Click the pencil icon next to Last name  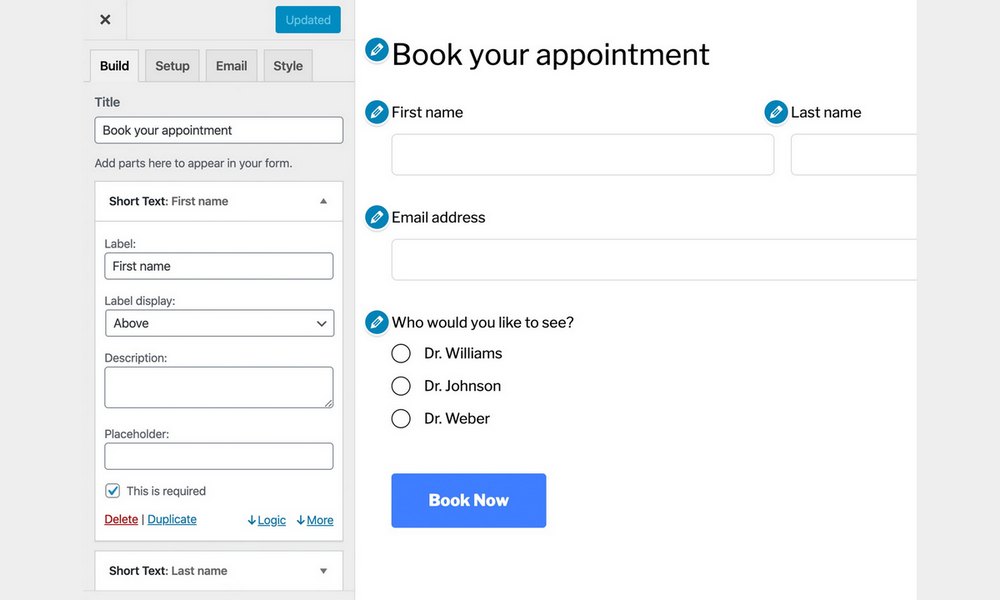[x=776, y=112]
